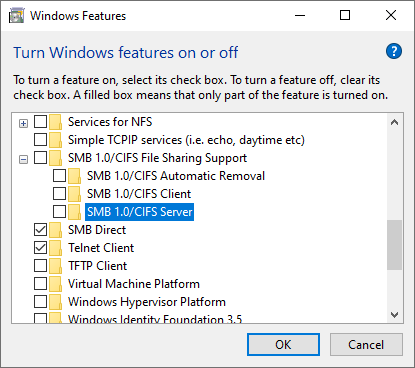Click the folder icon beside Virtual Machine Platform

[x=55, y=284]
